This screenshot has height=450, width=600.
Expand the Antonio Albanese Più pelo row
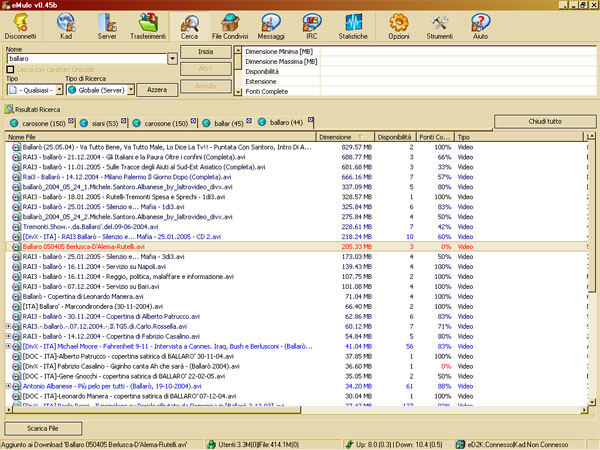(8, 386)
